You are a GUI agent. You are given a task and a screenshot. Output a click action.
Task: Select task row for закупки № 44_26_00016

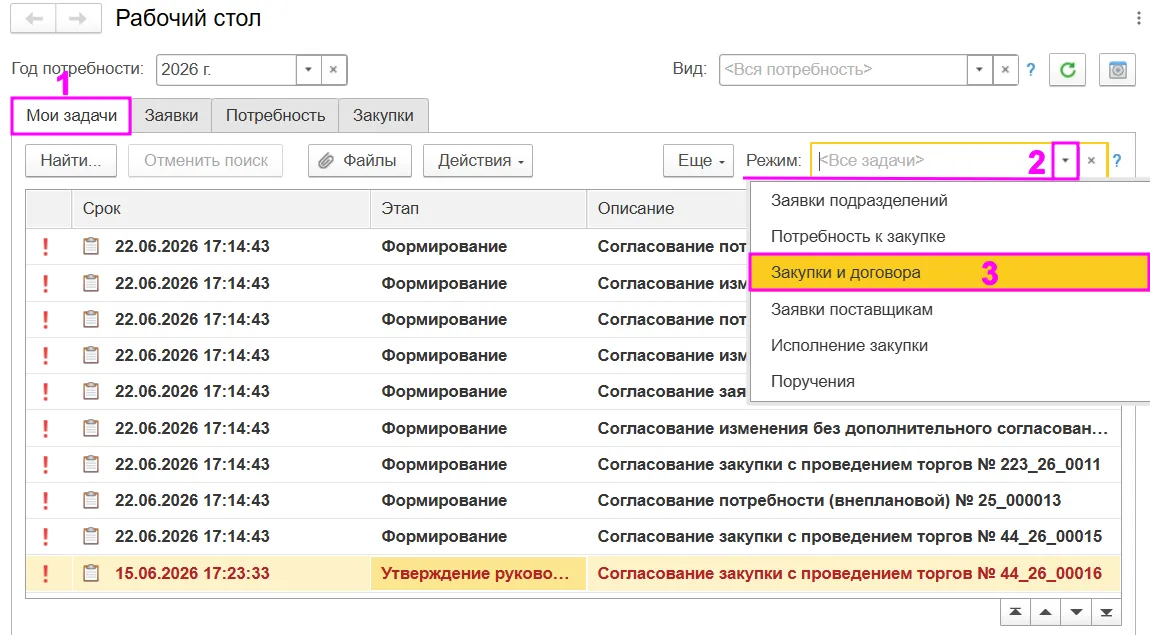click(x=573, y=573)
